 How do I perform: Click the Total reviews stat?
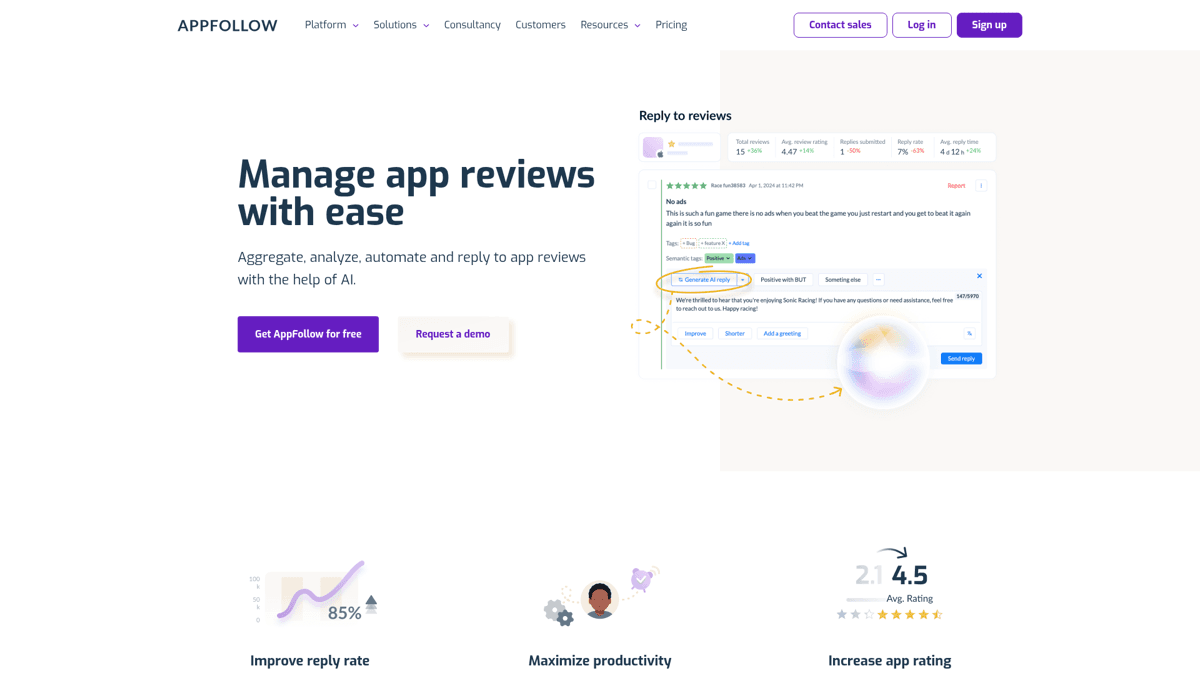753,147
